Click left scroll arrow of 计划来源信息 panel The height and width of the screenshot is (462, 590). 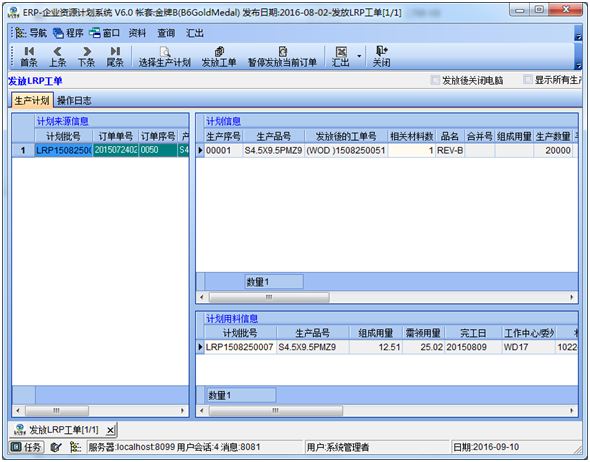tap(18, 410)
